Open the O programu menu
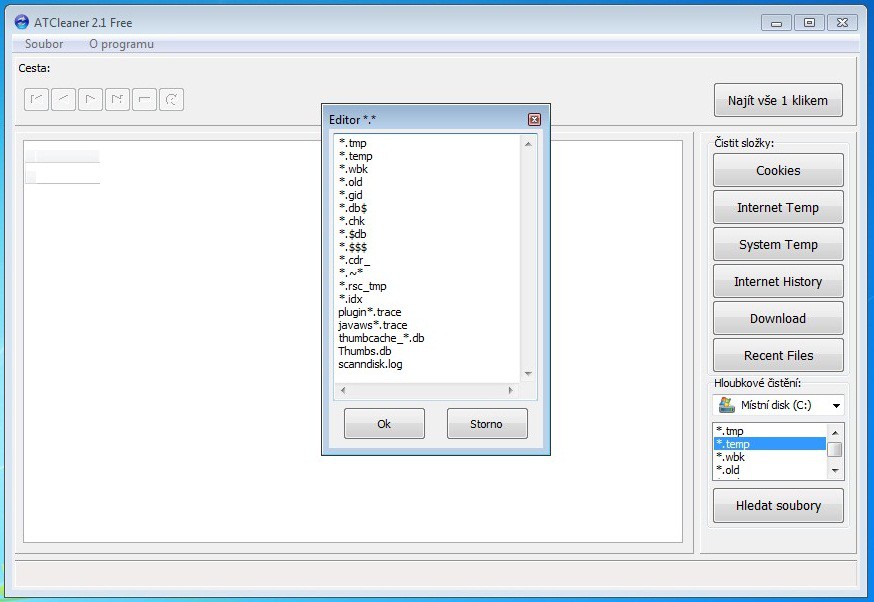The image size is (874, 602). point(122,44)
